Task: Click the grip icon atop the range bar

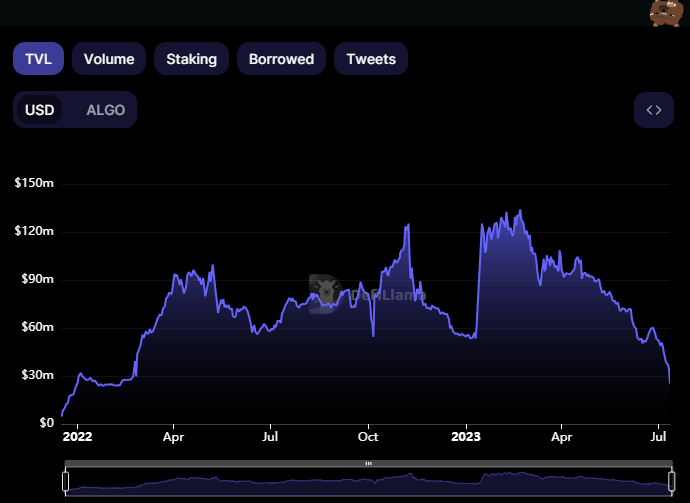Action: [368, 464]
